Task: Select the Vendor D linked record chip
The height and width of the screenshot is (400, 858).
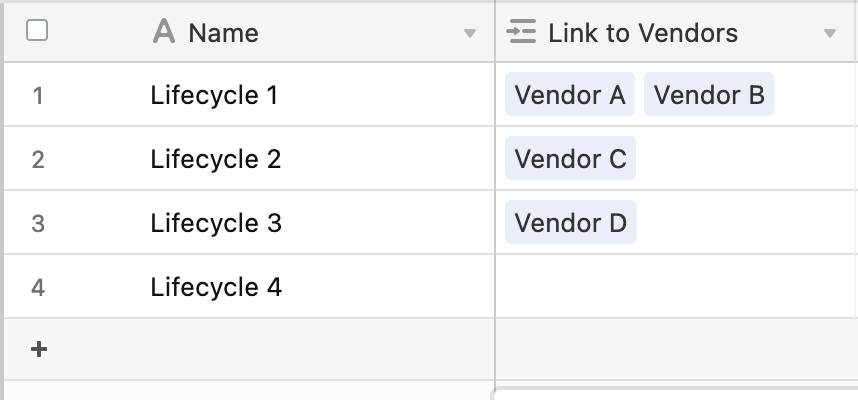Action: (x=571, y=222)
